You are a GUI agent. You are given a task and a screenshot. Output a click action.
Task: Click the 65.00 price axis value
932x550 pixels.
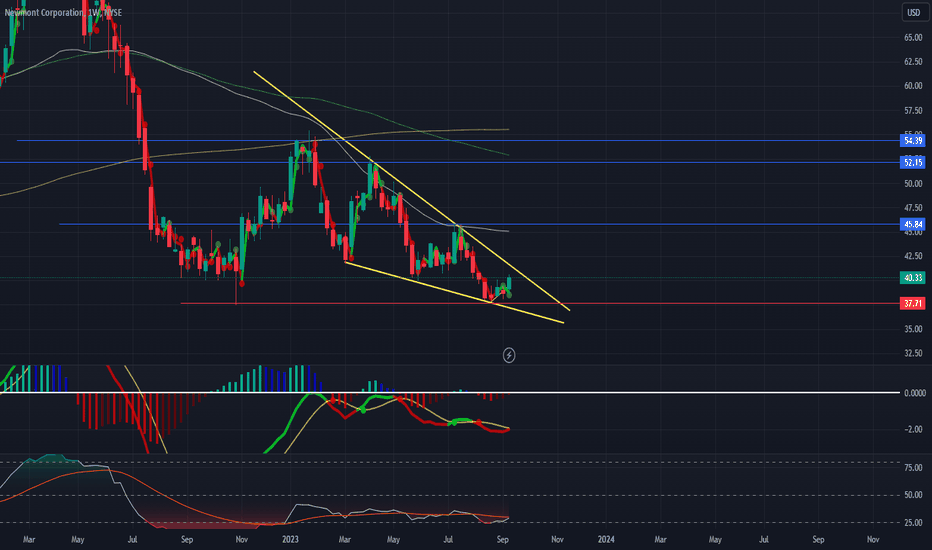[913, 37]
